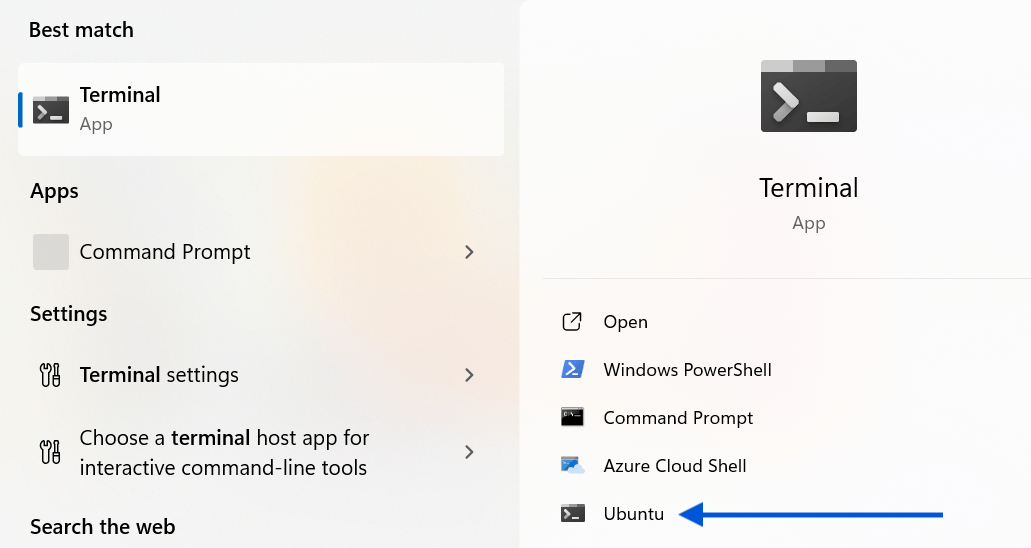The width and height of the screenshot is (1031, 548).
Task: Click the Terminal icon in Best match
Action: pyautogui.click(x=51, y=110)
